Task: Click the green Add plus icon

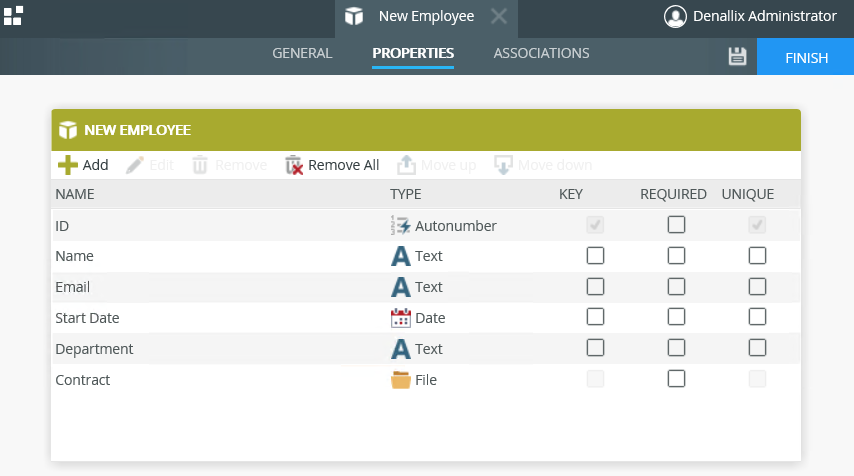Action: (x=67, y=165)
